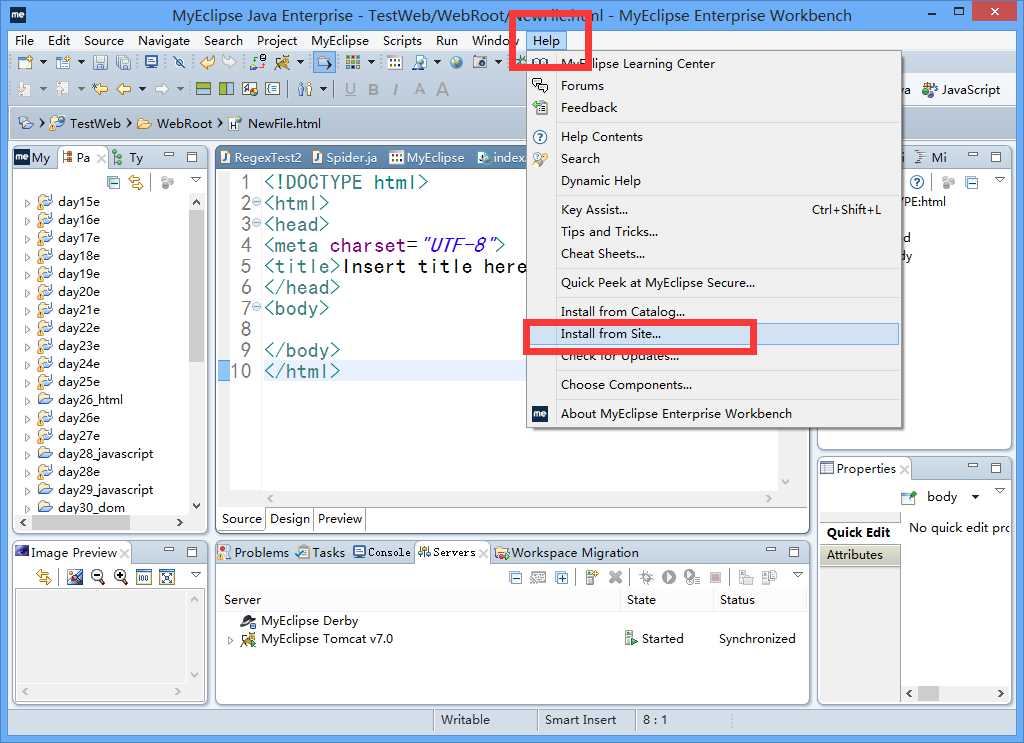Select Quick Edit section in Properties
The image size is (1024, 743).
point(859,532)
